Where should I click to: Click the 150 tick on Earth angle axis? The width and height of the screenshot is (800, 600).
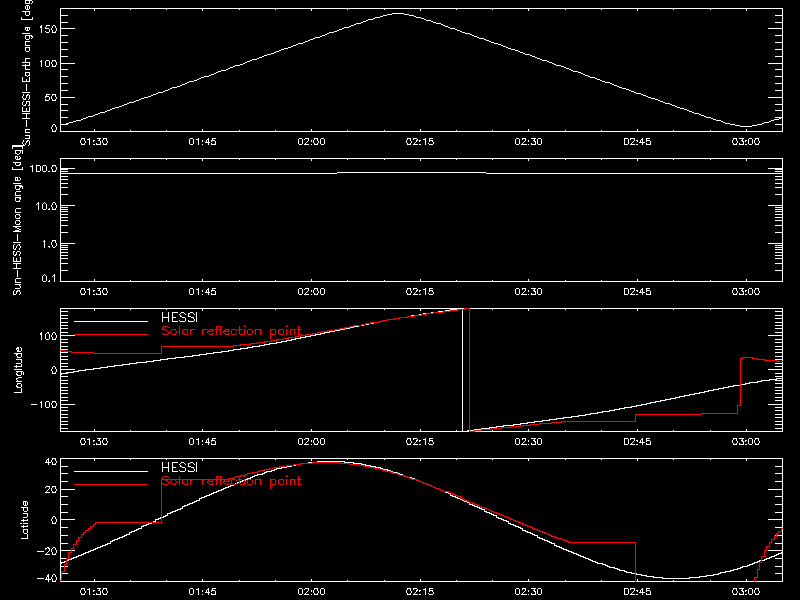48,29
